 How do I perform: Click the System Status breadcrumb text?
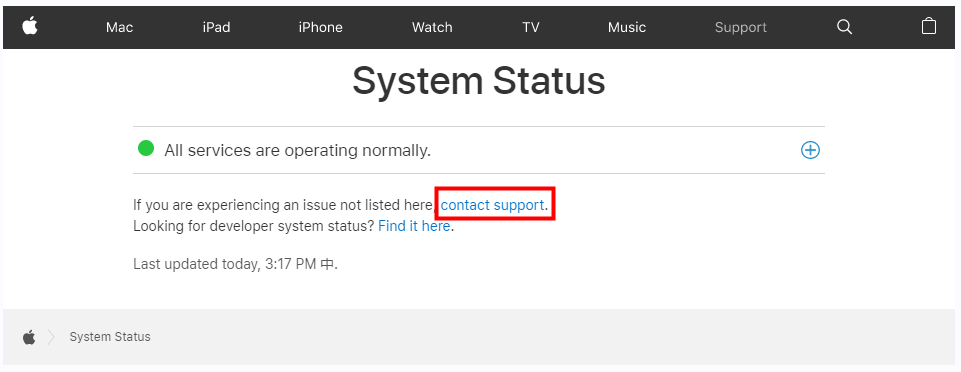click(110, 337)
